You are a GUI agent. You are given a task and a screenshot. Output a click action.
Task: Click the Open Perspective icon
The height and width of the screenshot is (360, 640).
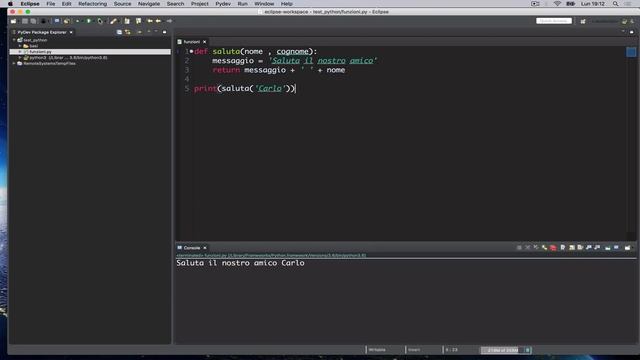click(x=583, y=21)
